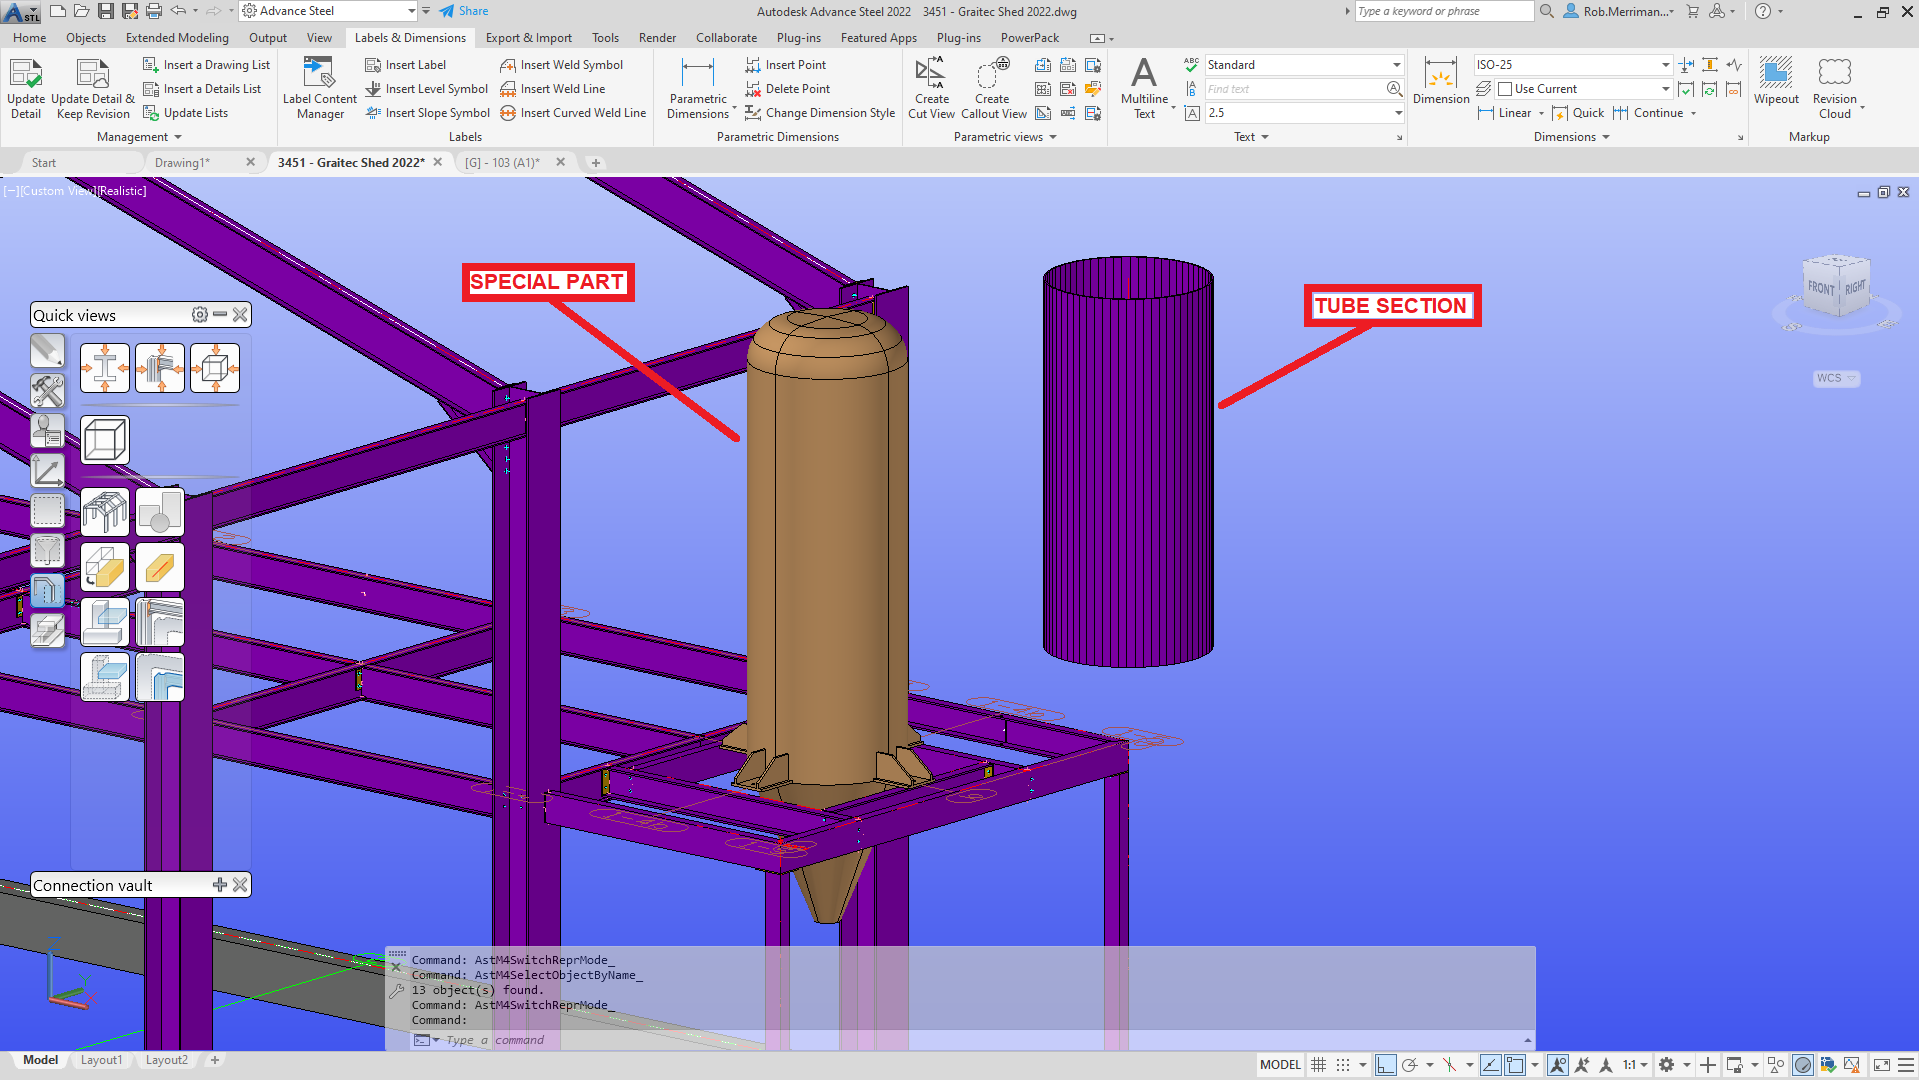Toggle grid display in status bar
Screen dimensions: 1919x1080
pyautogui.click(x=1318, y=1065)
